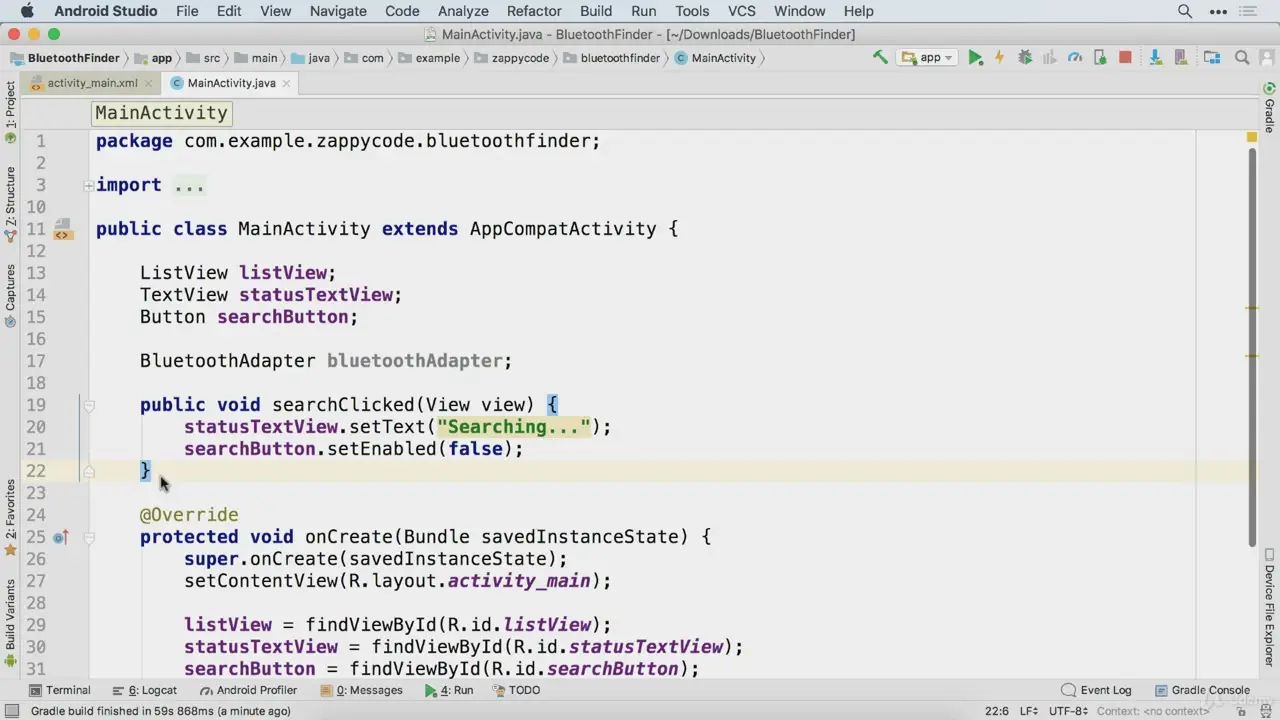
Task: Click the 22:6 cursor position indicator
Action: tap(997, 711)
